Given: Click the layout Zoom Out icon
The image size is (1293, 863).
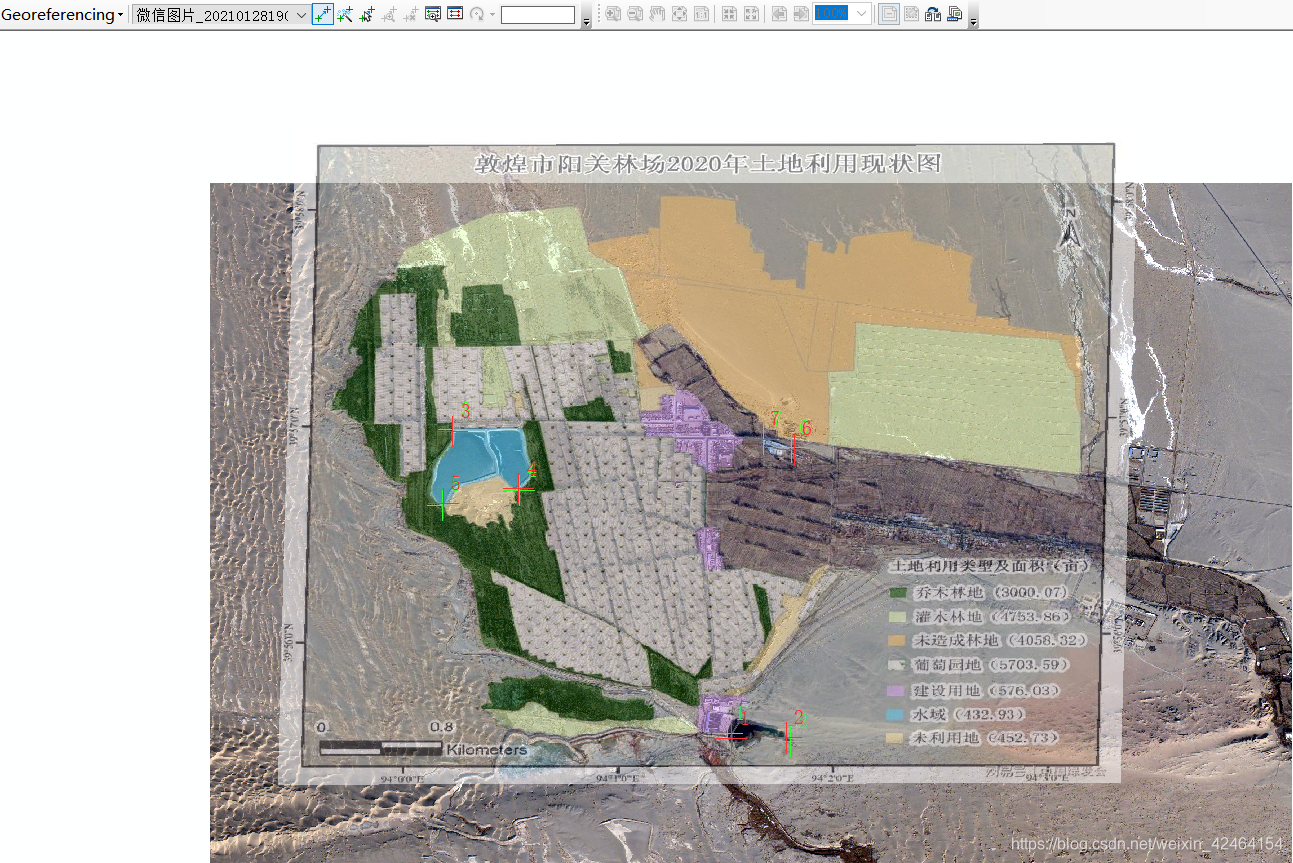Looking at the screenshot, I should (635, 14).
